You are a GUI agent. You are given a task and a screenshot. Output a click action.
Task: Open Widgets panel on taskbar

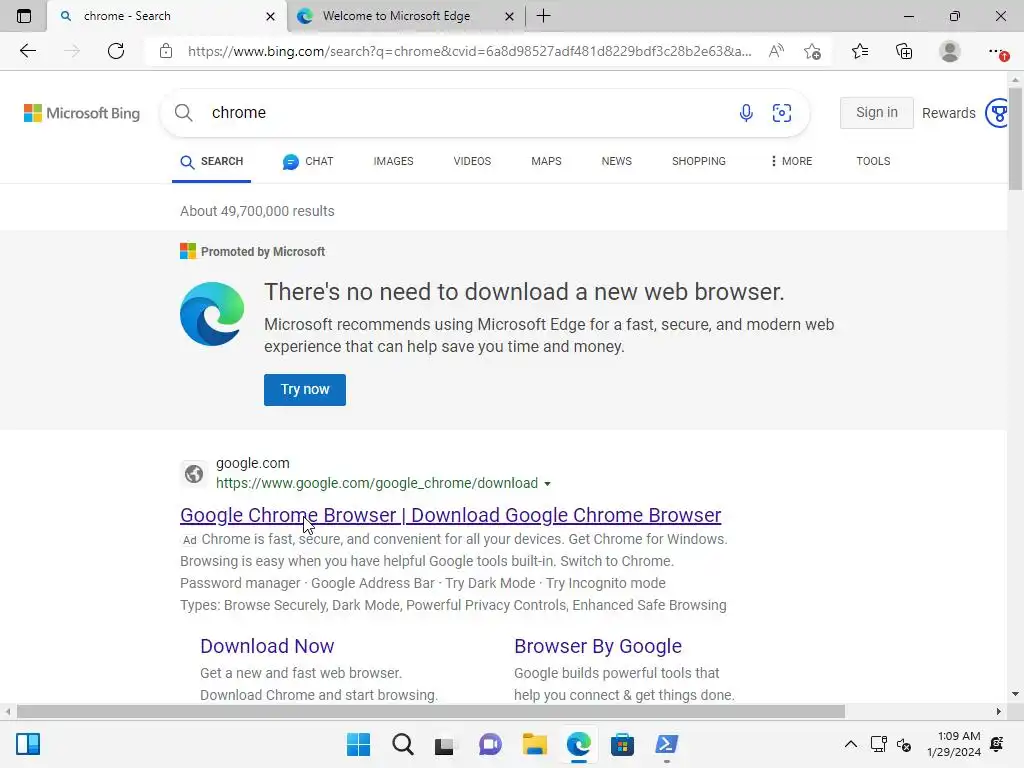[x=28, y=744]
